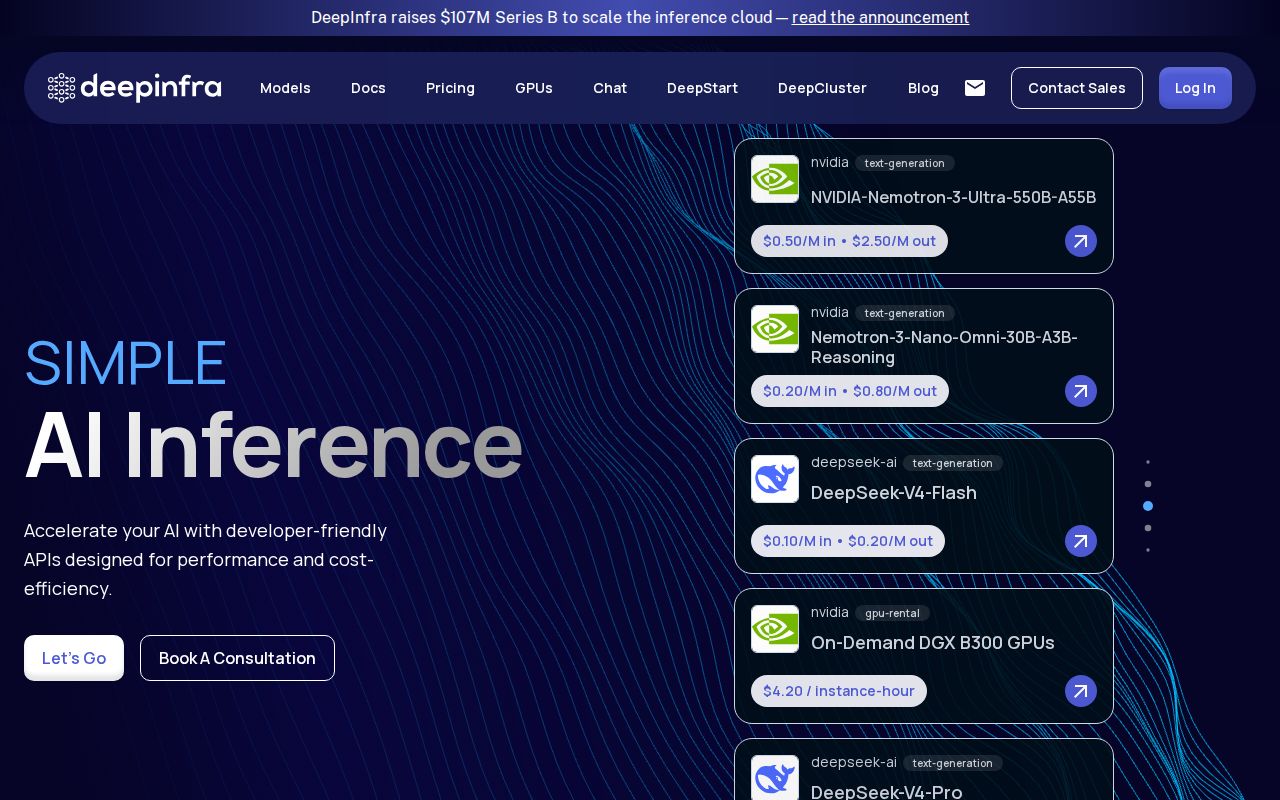The image size is (1280, 800).
Task: Click DeepSeek whale logo on V4-Flash card
Action: (775, 479)
